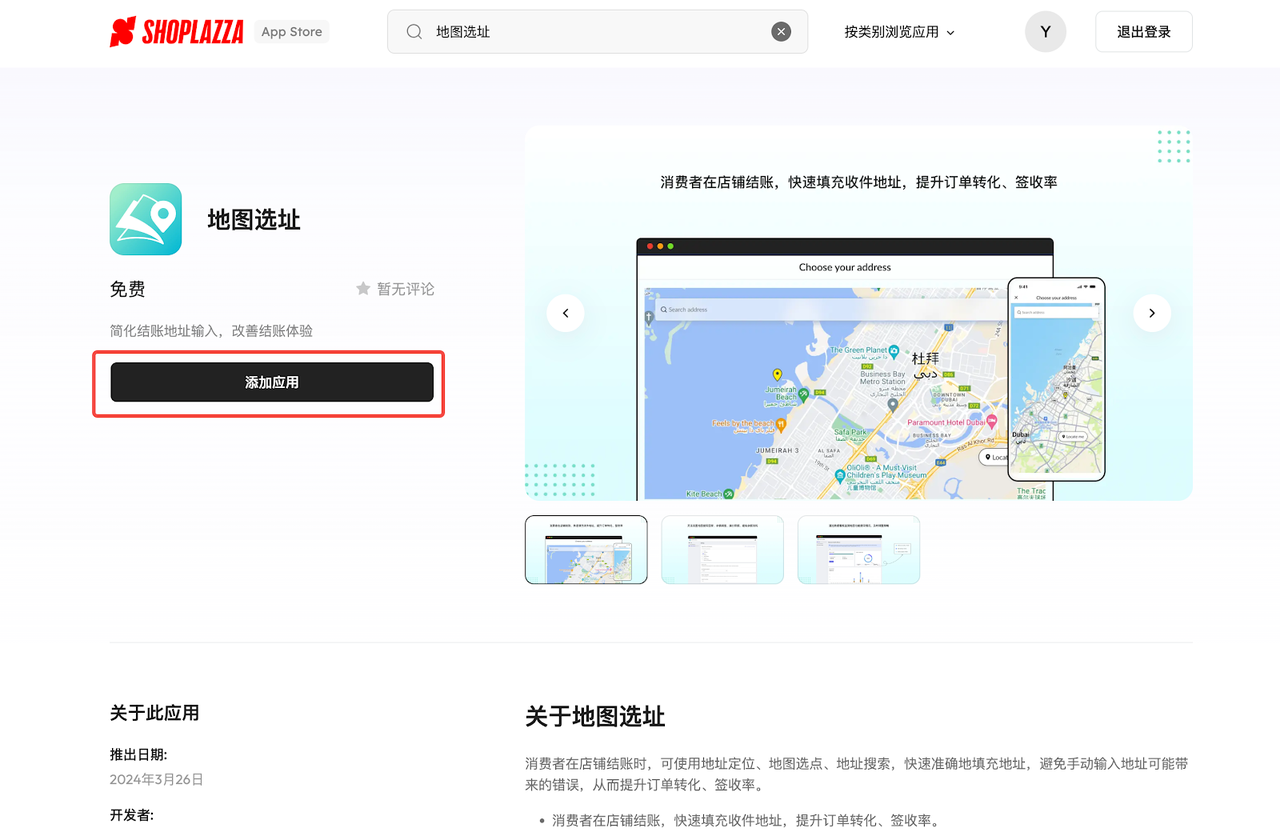Click the App Store label beside the logo

[x=291, y=31]
